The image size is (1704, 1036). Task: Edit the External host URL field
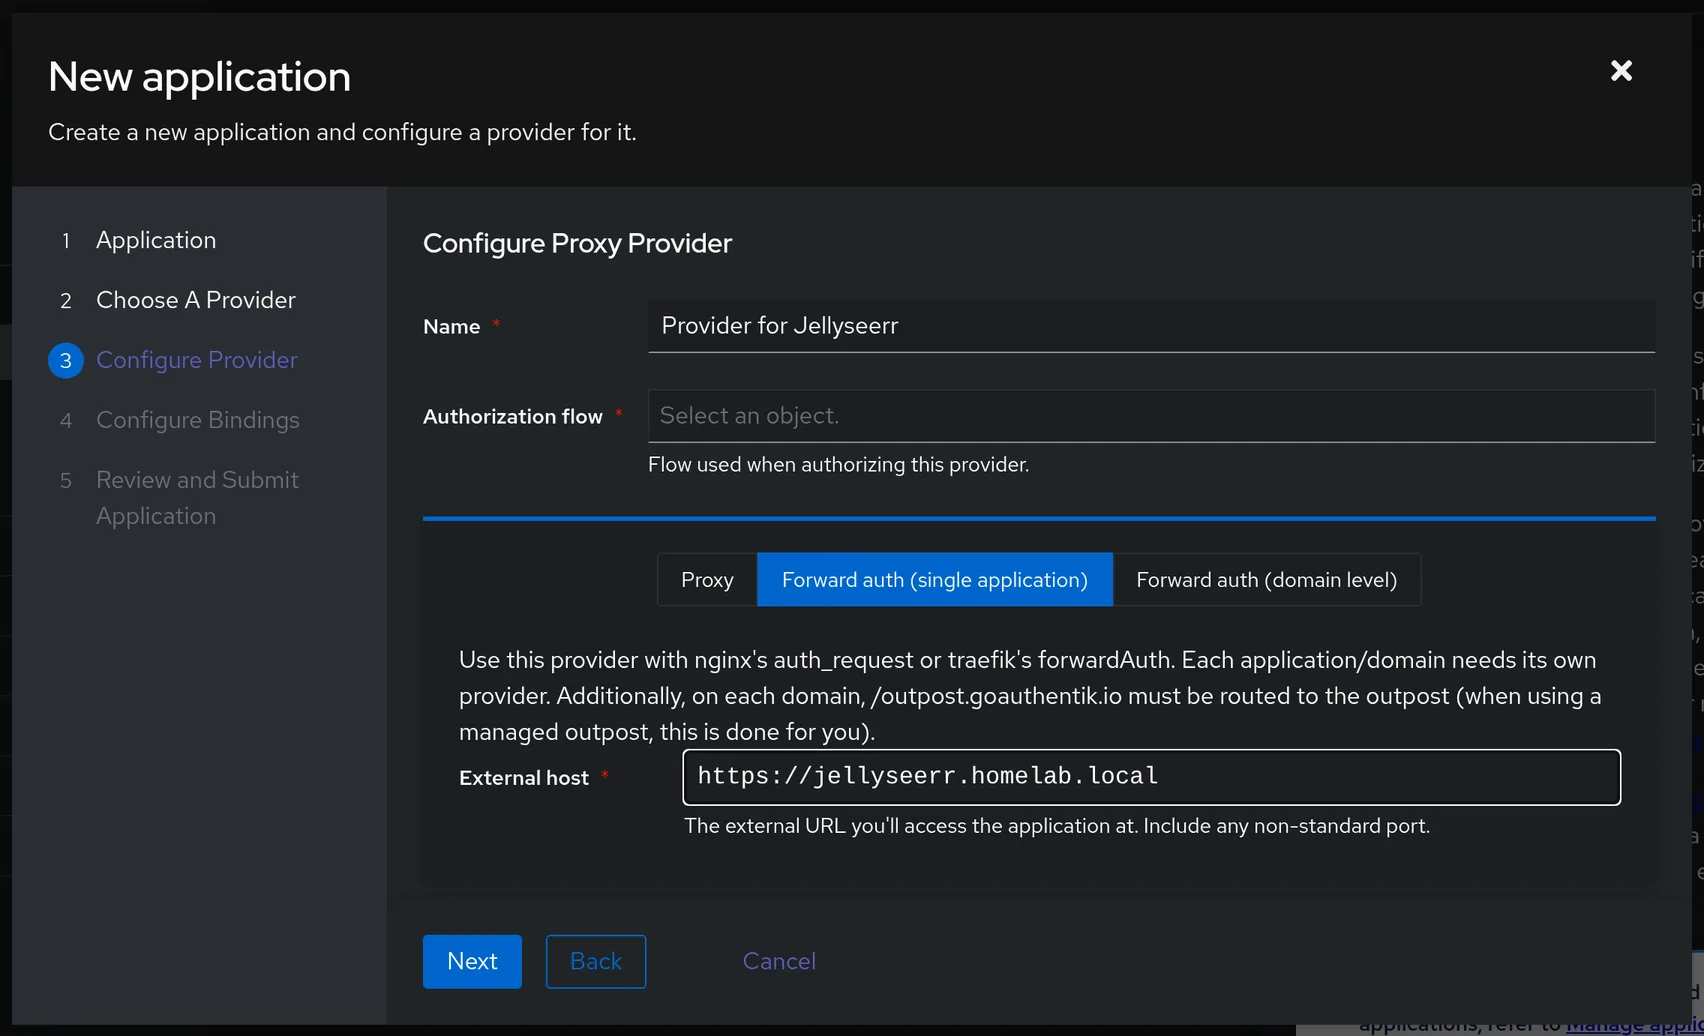(x=1151, y=777)
